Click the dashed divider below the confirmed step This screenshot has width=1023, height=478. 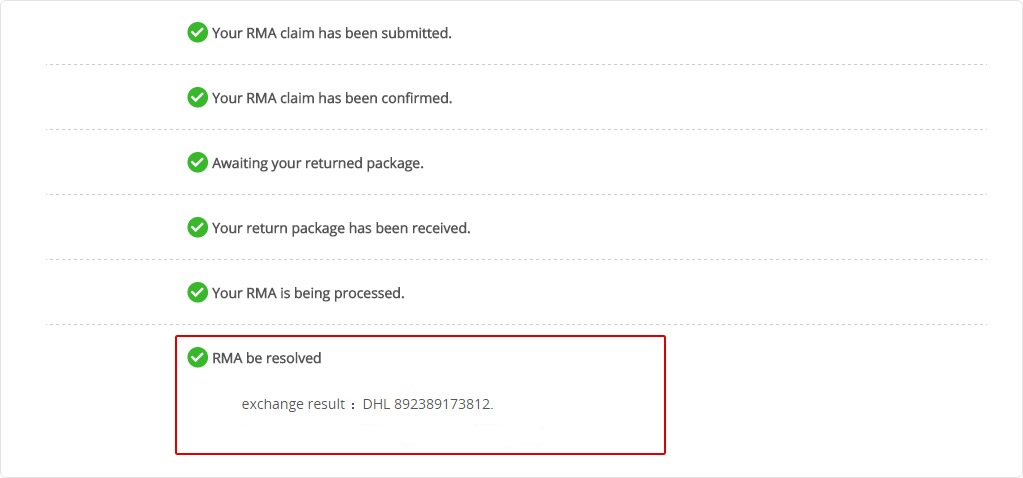click(516, 129)
